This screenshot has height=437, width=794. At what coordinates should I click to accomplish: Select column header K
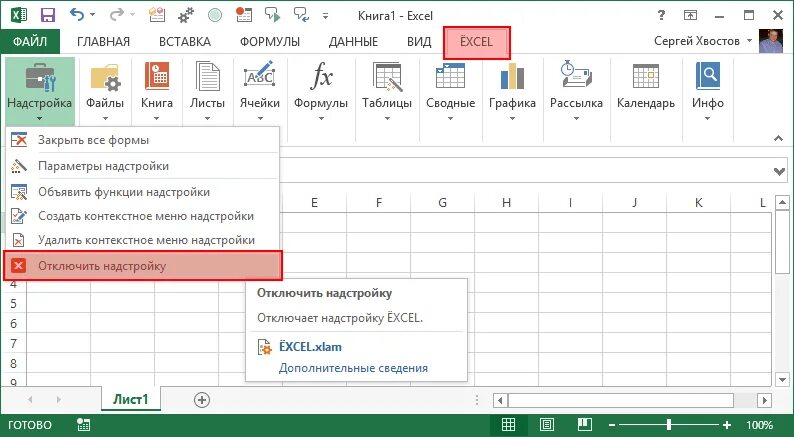(699, 203)
